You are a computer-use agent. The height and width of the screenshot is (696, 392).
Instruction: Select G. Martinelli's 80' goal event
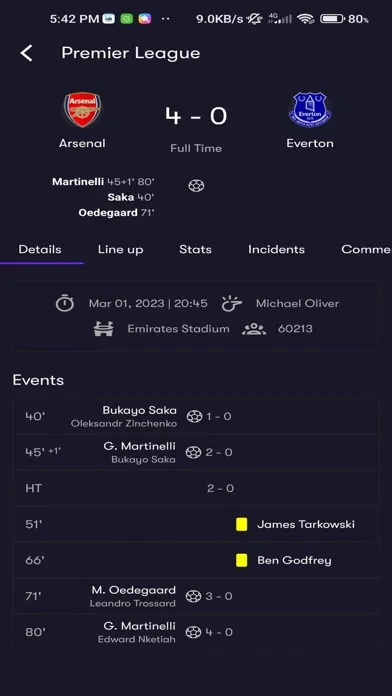(x=196, y=632)
